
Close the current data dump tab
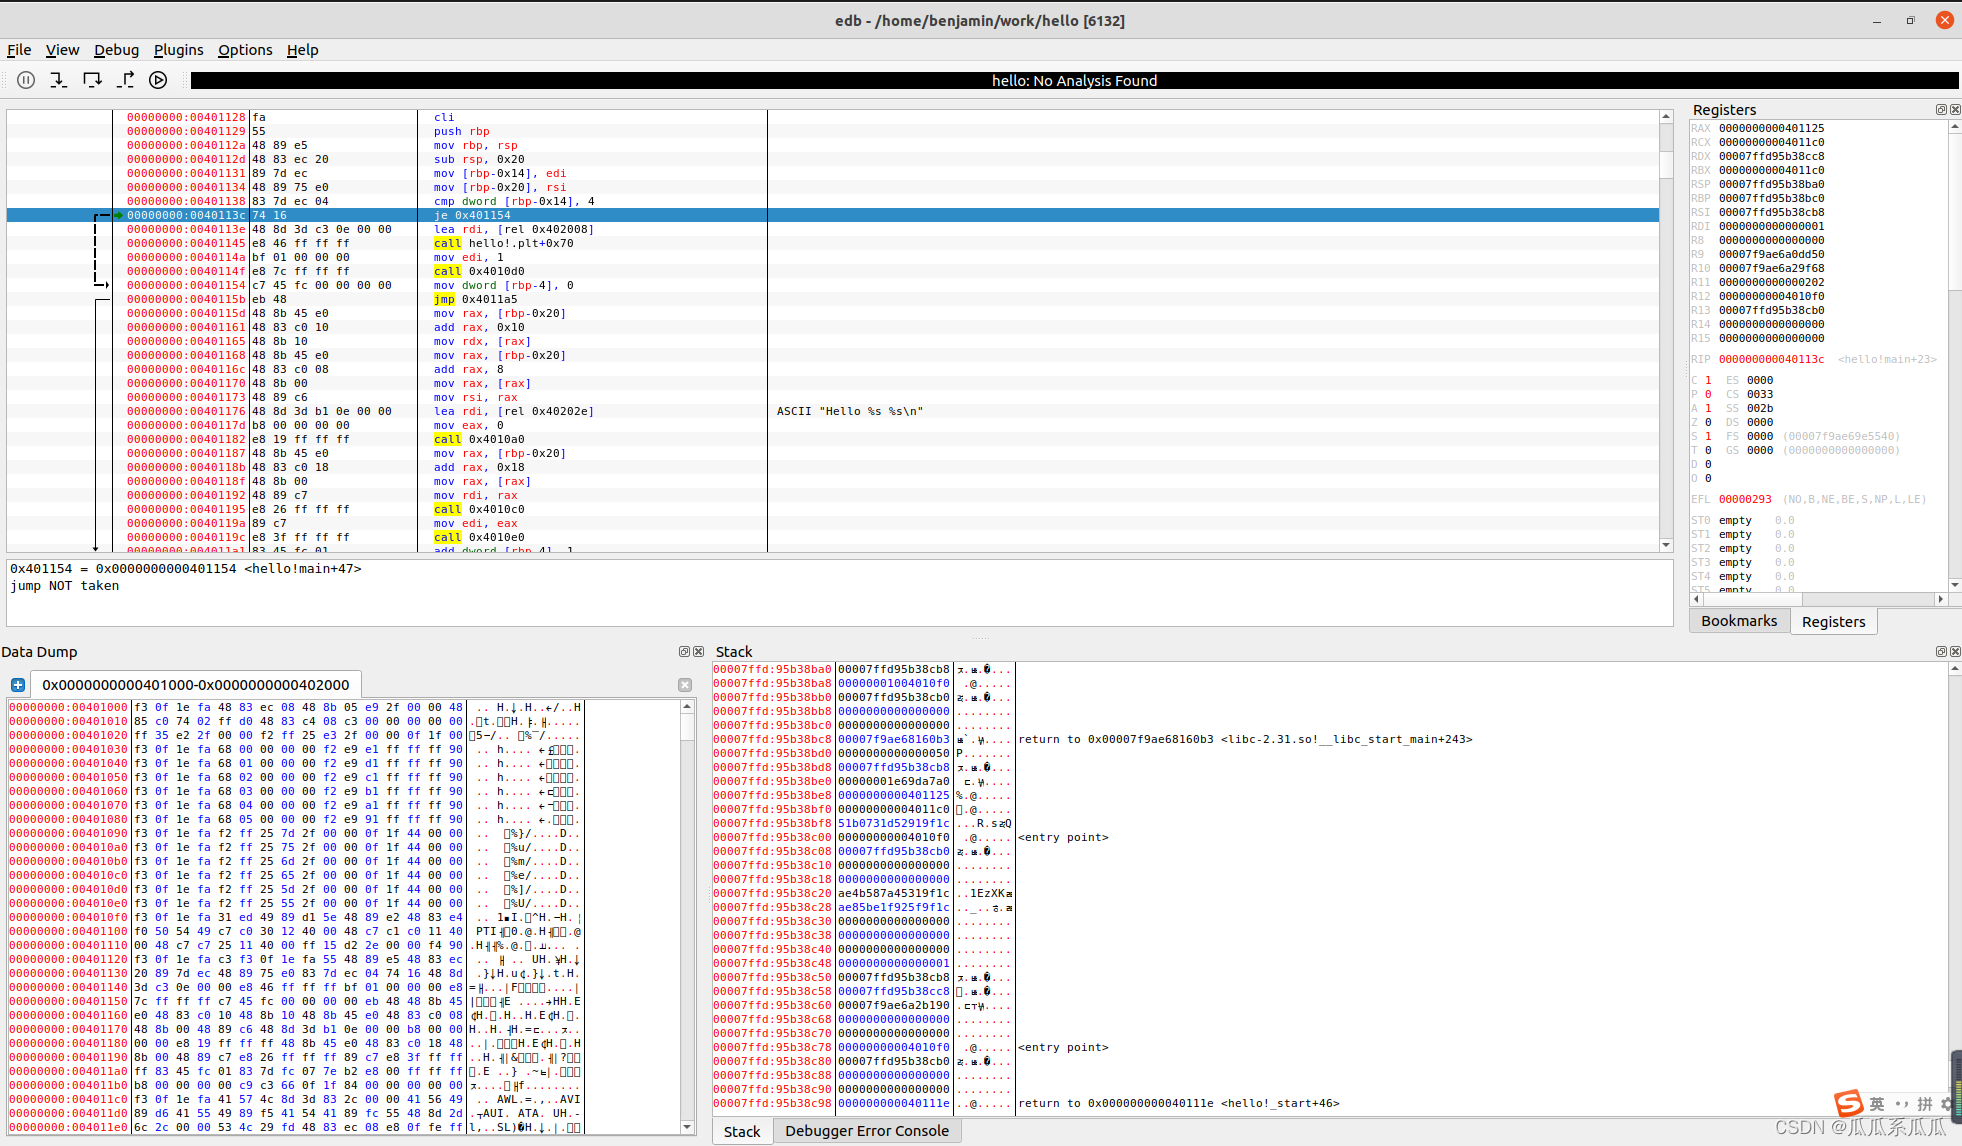click(x=685, y=685)
